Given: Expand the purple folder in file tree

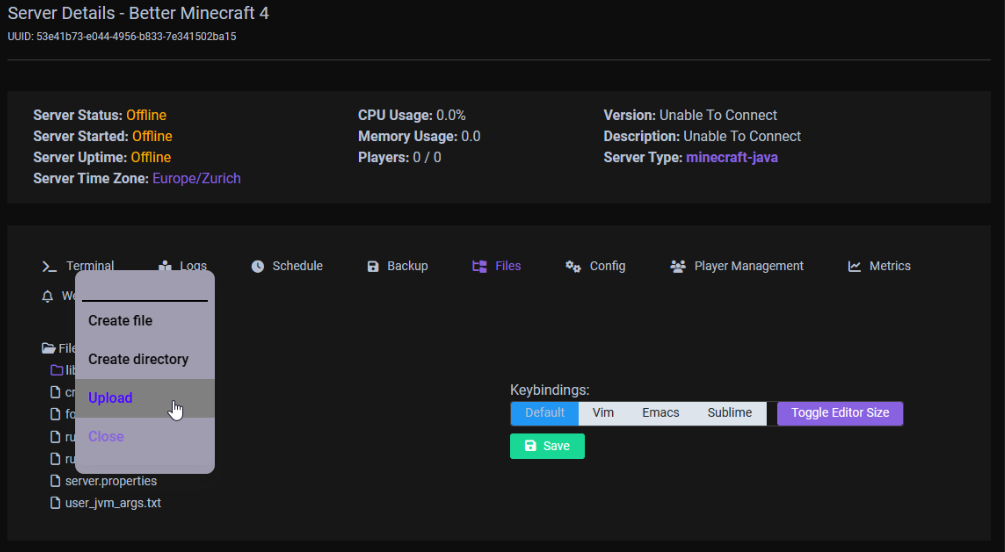Looking at the screenshot, I should [x=57, y=370].
